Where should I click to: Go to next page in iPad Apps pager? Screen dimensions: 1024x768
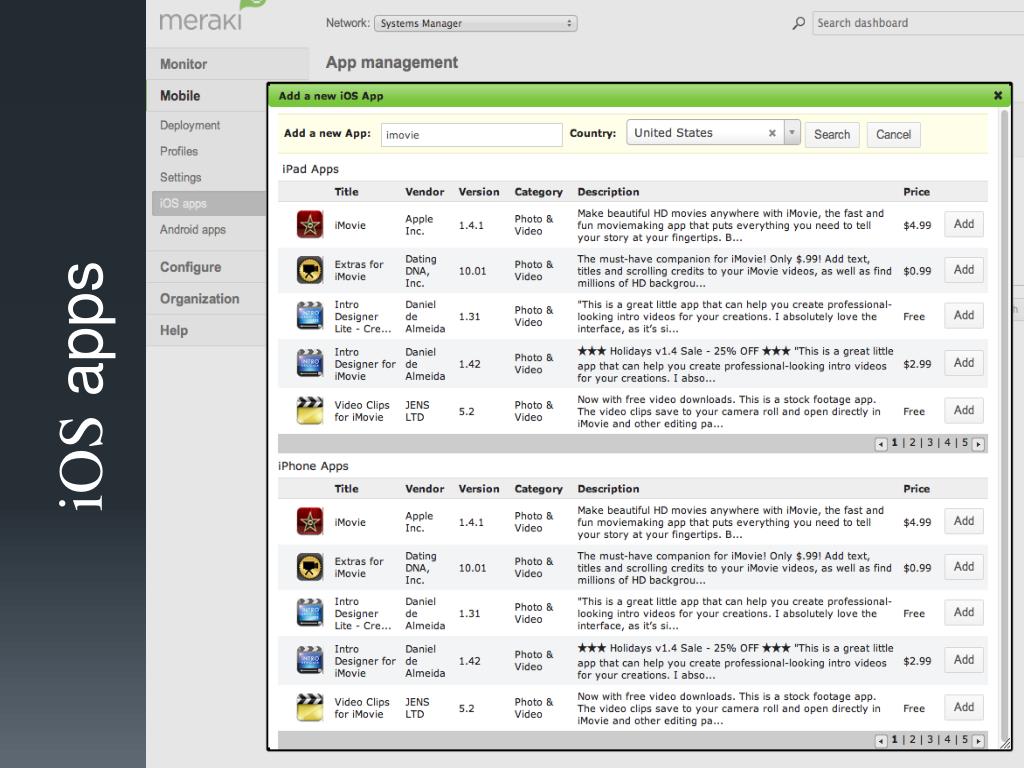click(978, 444)
